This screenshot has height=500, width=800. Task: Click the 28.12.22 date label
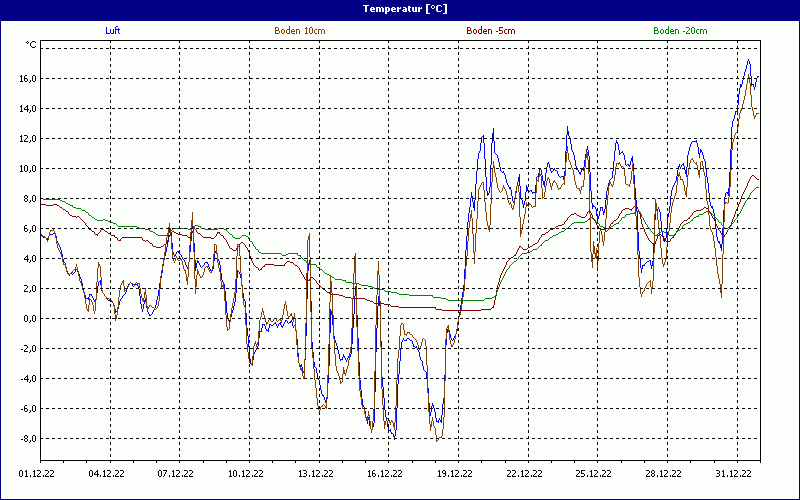click(664, 475)
